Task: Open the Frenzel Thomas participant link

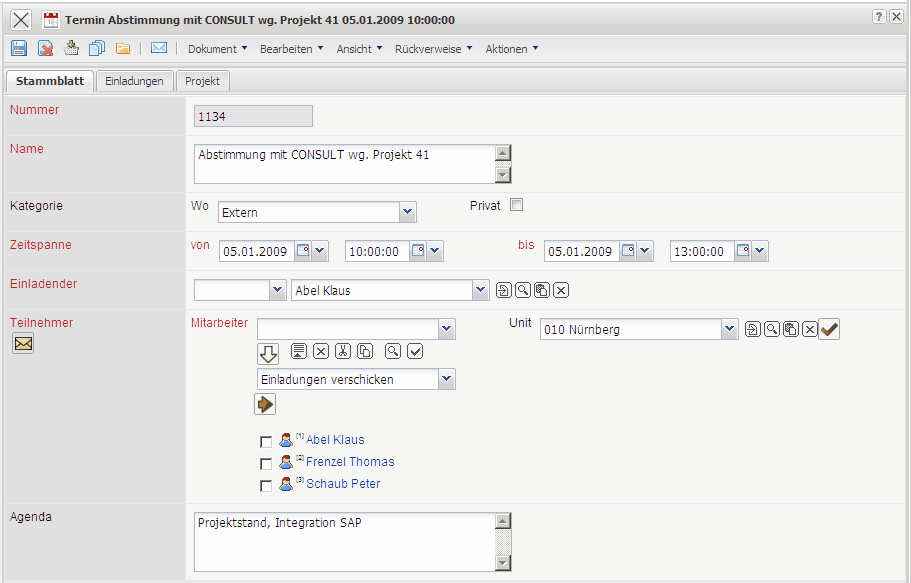Action: click(x=350, y=462)
